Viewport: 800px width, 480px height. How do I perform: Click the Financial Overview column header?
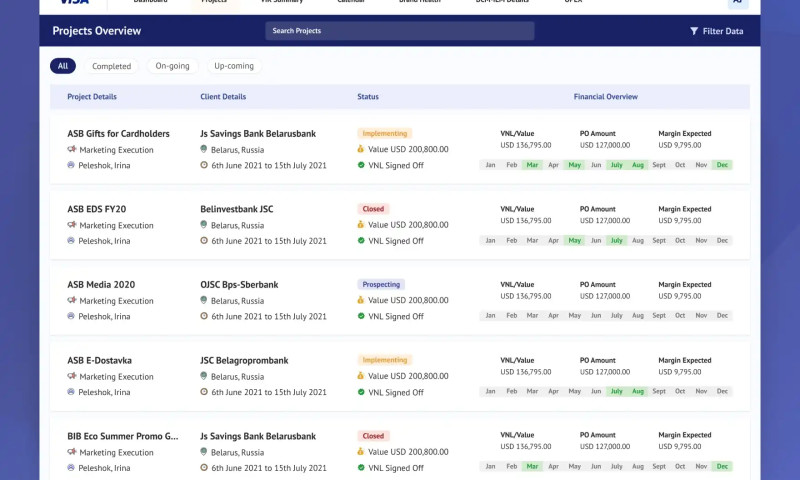tap(605, 97)
